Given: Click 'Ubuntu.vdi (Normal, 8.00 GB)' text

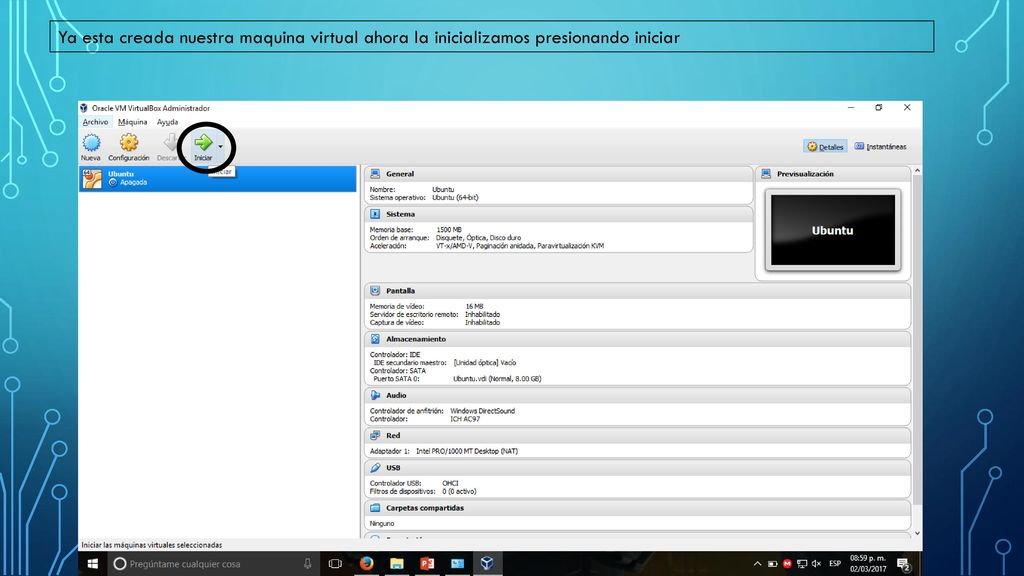Looking at the screenshot, I should 497,379.
